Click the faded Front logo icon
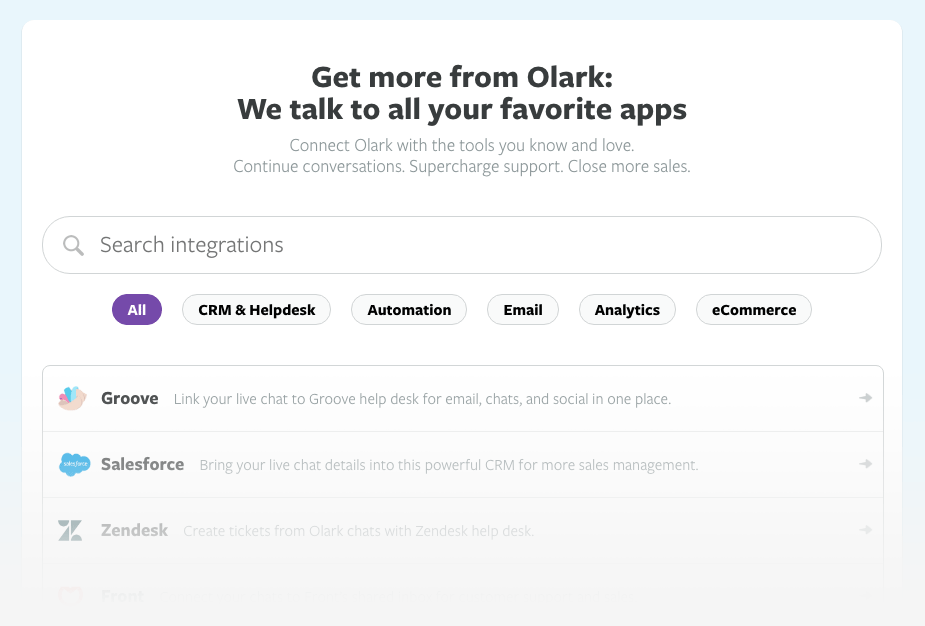Viewport: 925px width, 626px height. [x=70, y=596]
